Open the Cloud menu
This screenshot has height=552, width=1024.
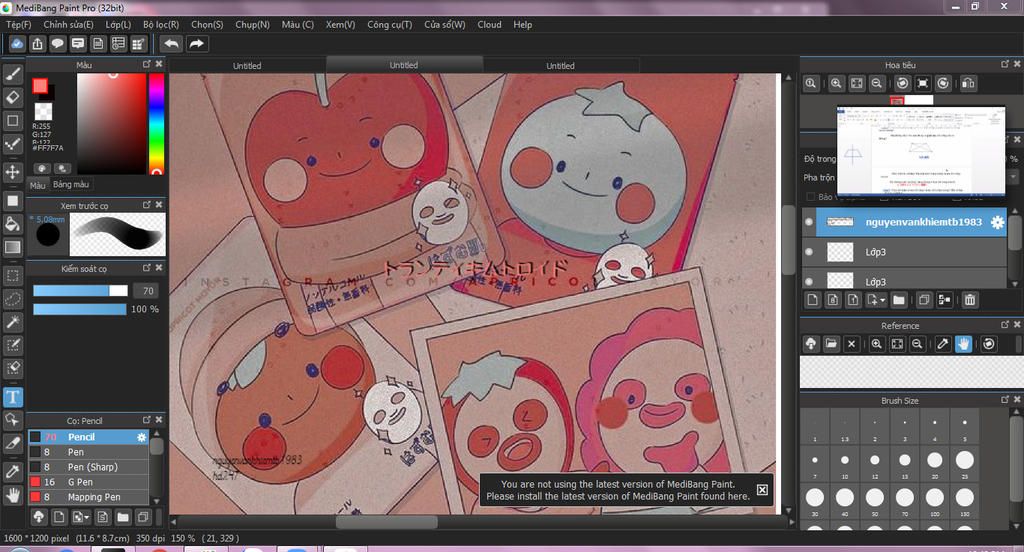(x=489, y=25)
